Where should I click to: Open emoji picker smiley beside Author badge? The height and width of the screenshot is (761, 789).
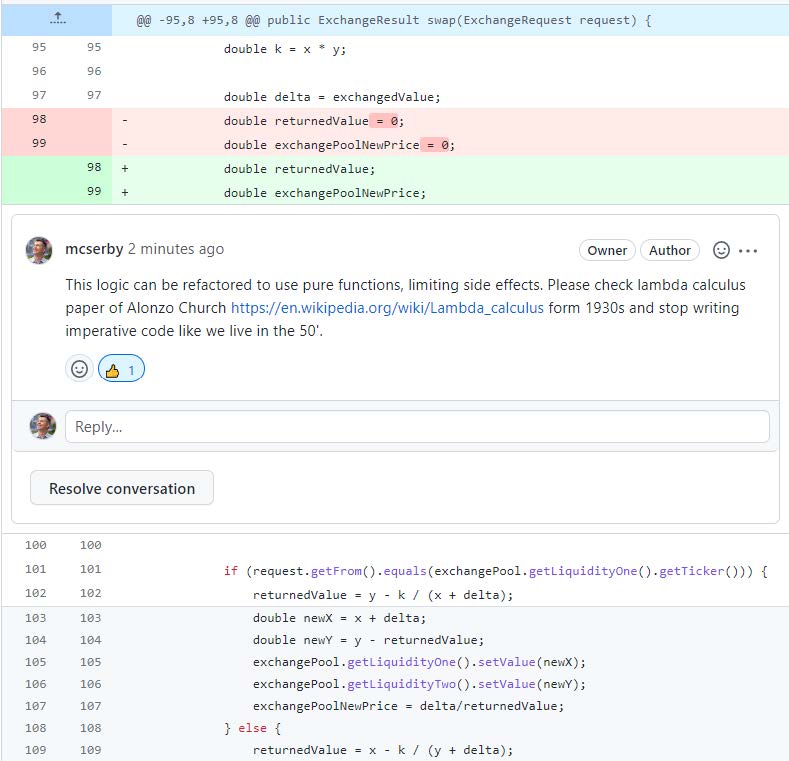pyautogui.click(x=721, y=250)
